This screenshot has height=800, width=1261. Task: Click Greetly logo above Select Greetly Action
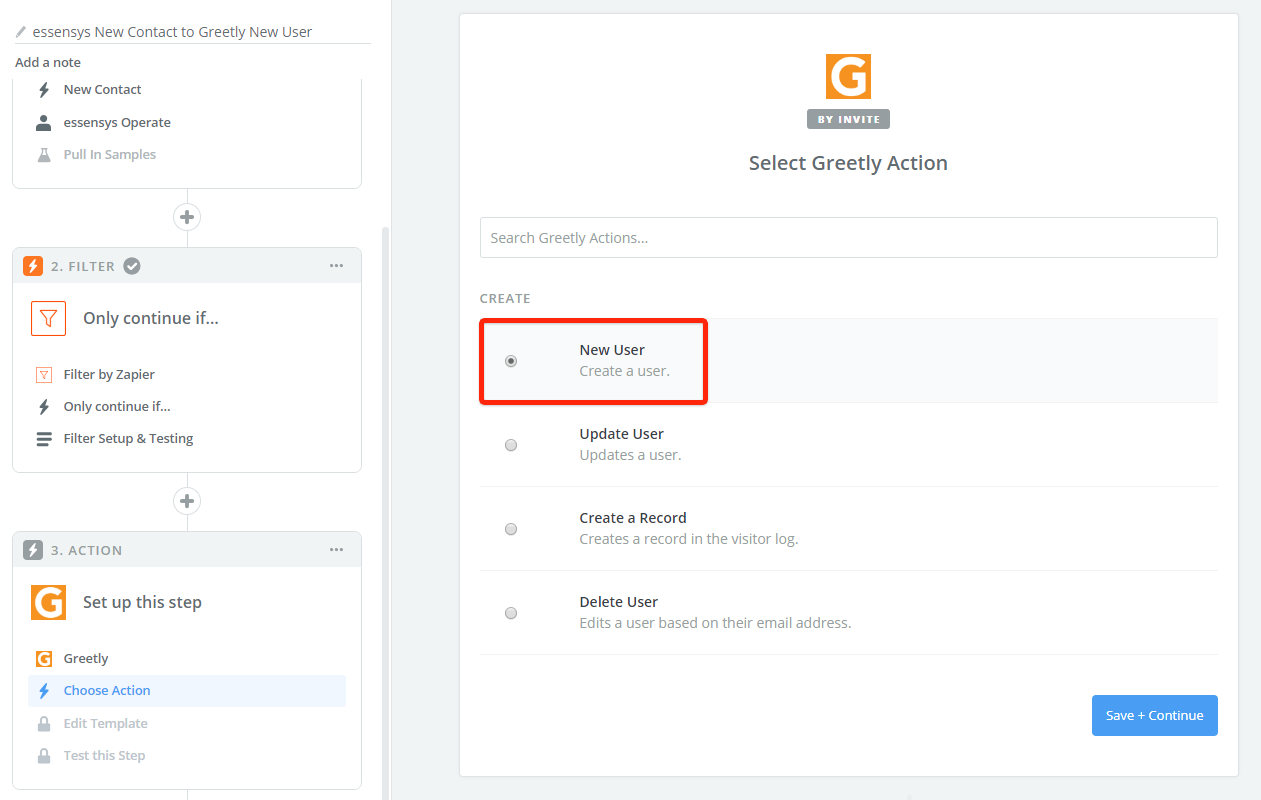coord(848,76)
